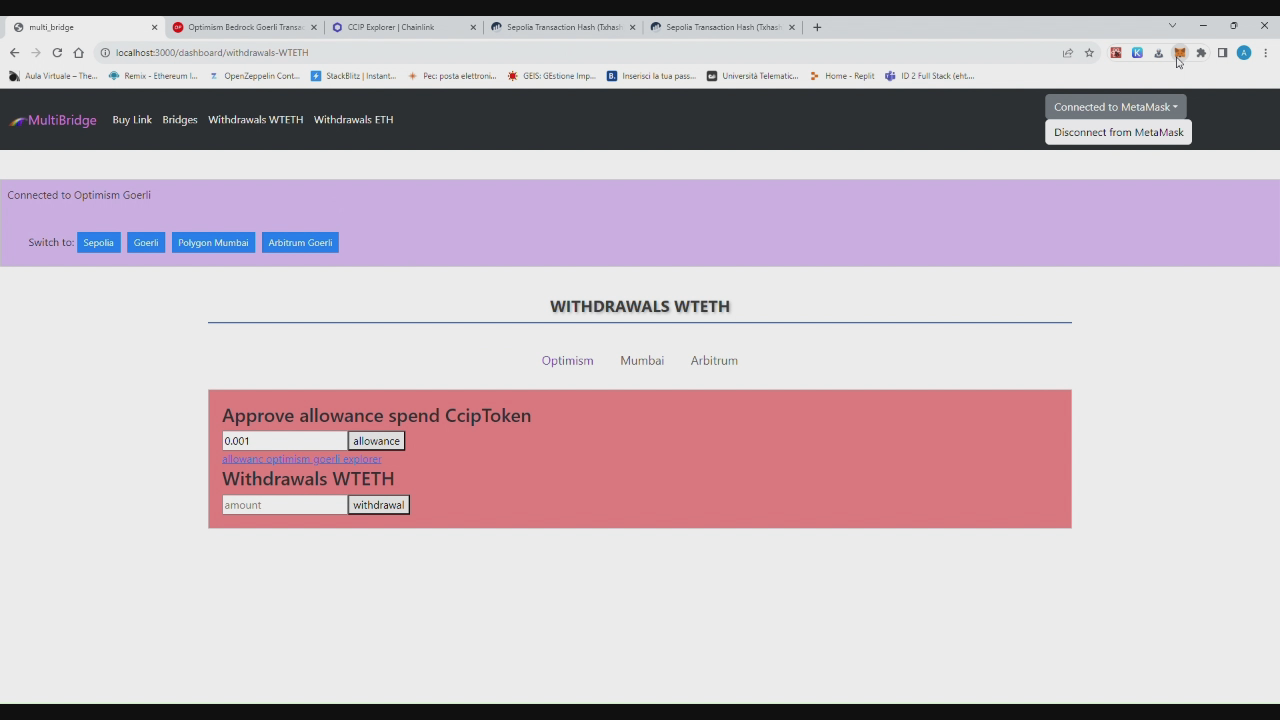Image resolution: width=1280 pixels, height=720 pixels.
Task: Open the Bridges nav item
Action: coord(180,120)
